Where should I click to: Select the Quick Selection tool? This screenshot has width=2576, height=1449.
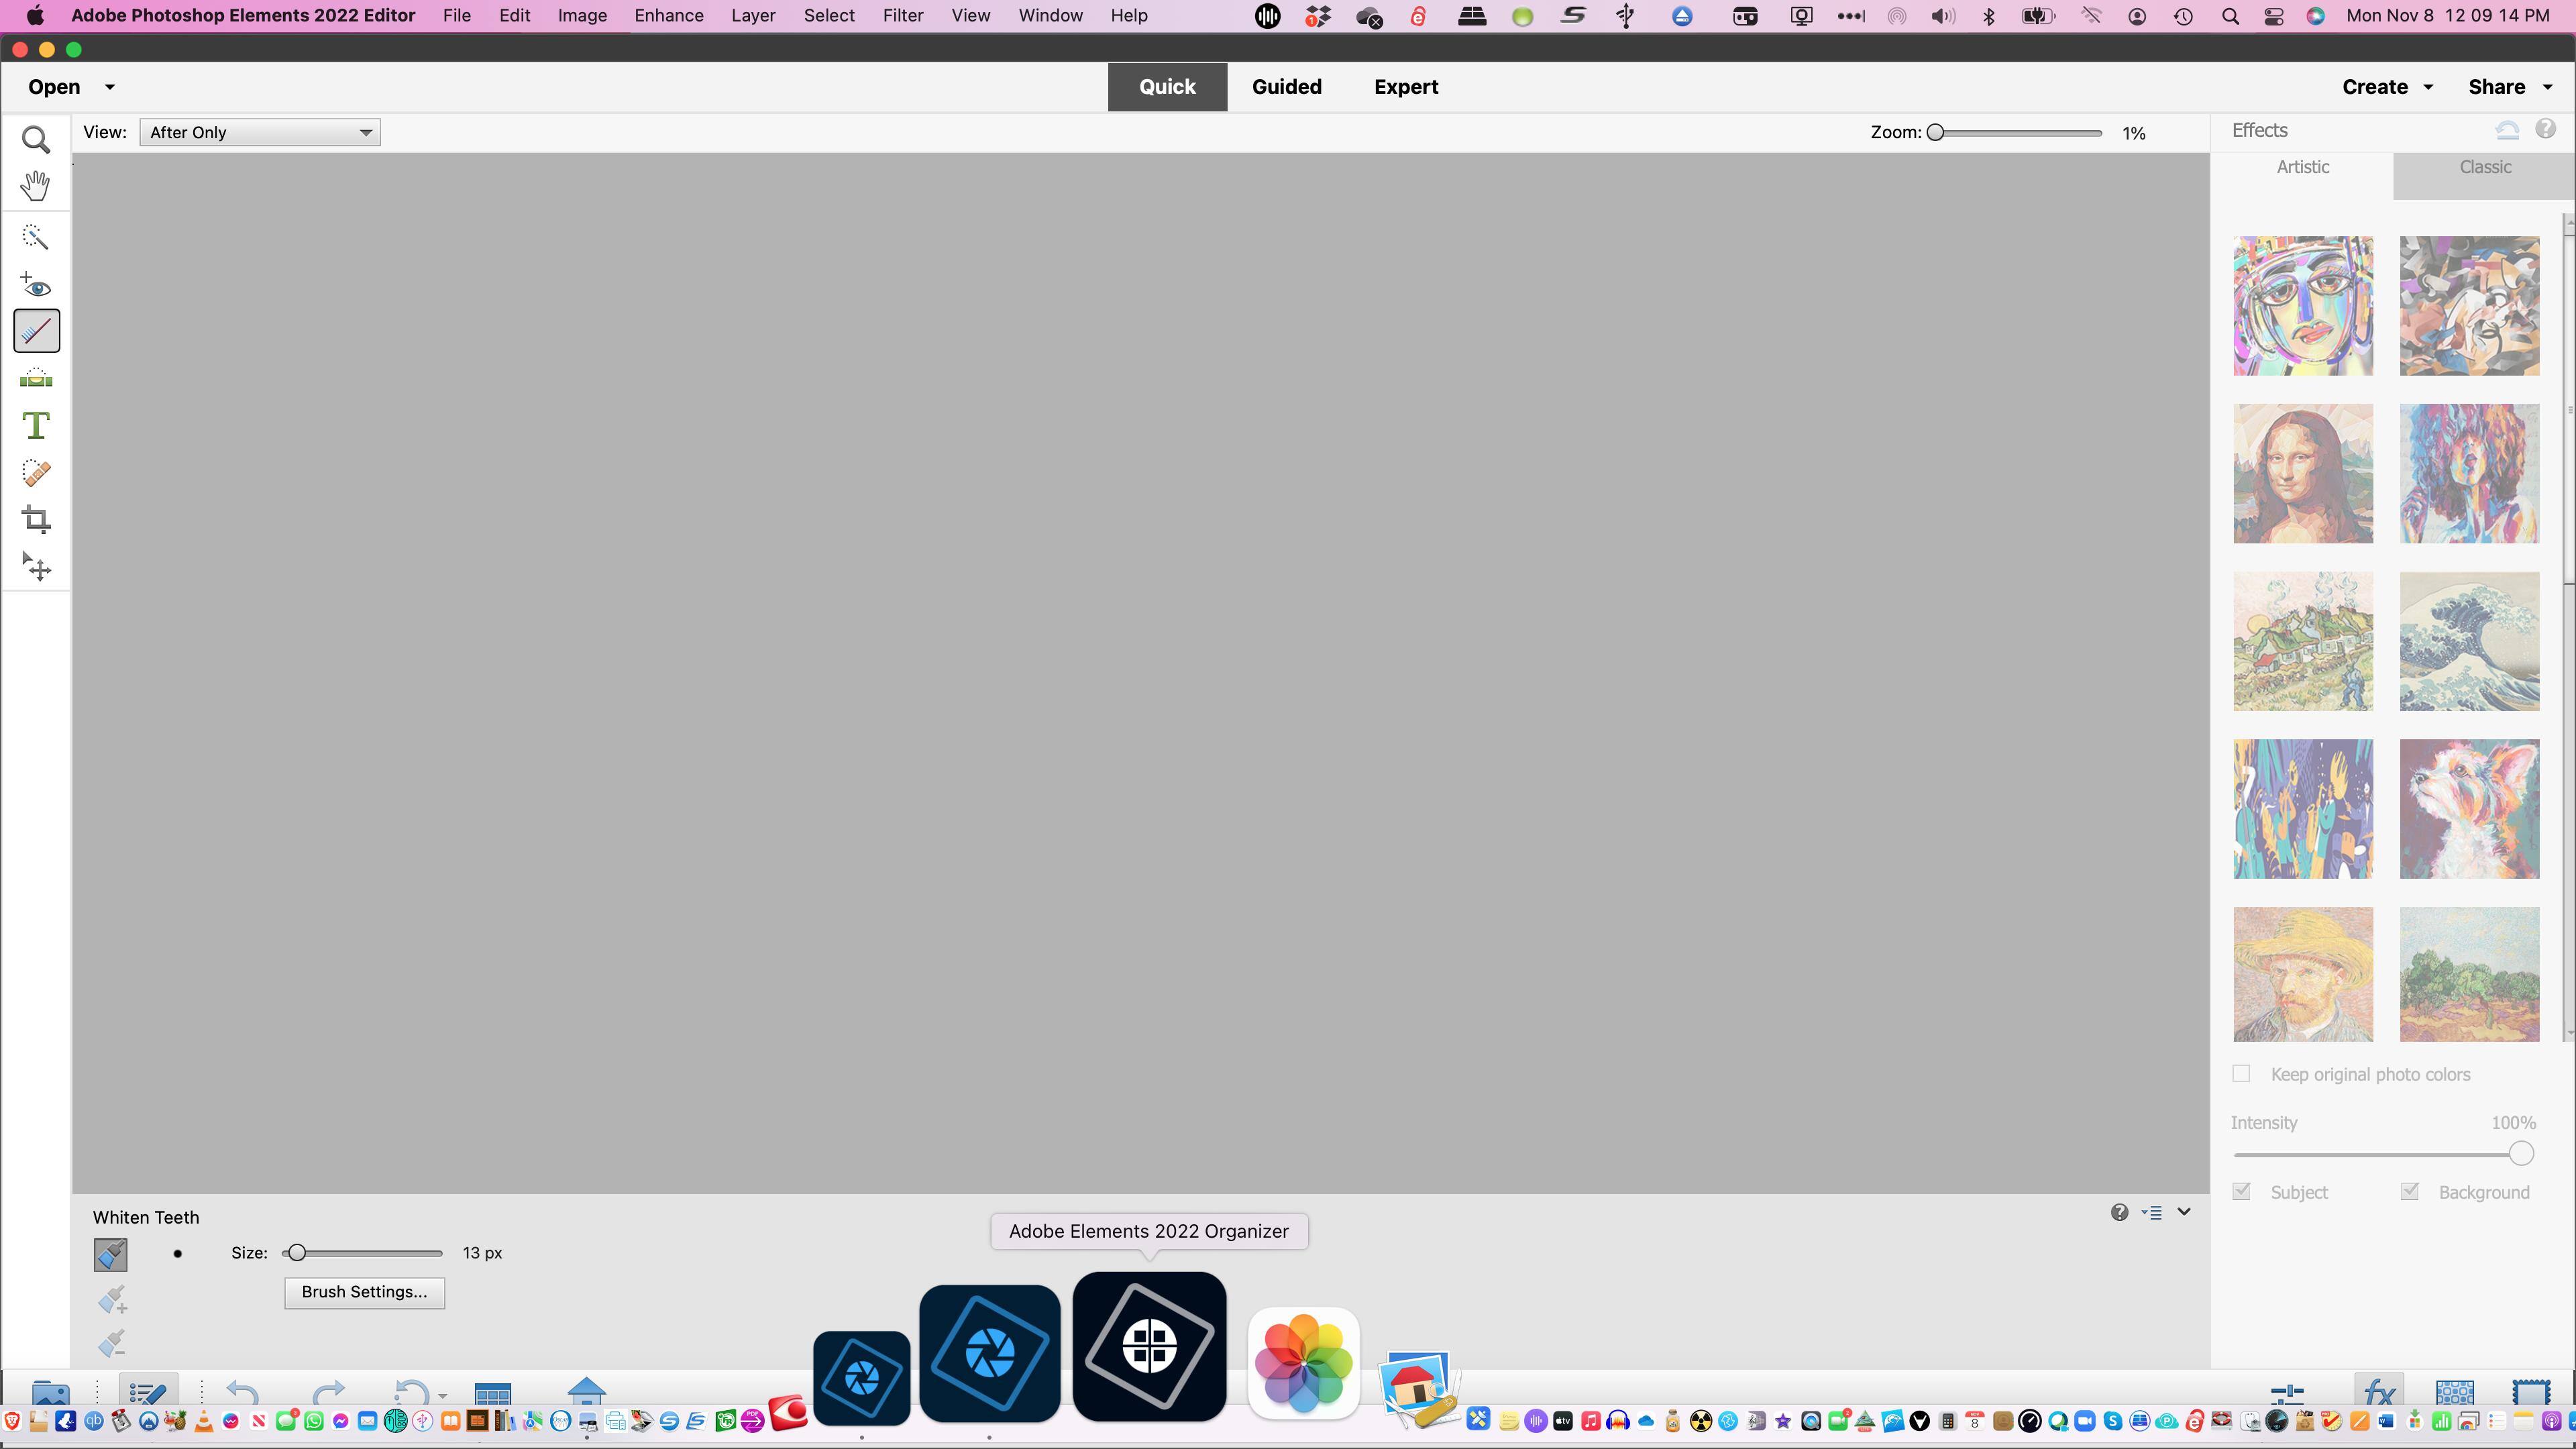click(36, 237)
